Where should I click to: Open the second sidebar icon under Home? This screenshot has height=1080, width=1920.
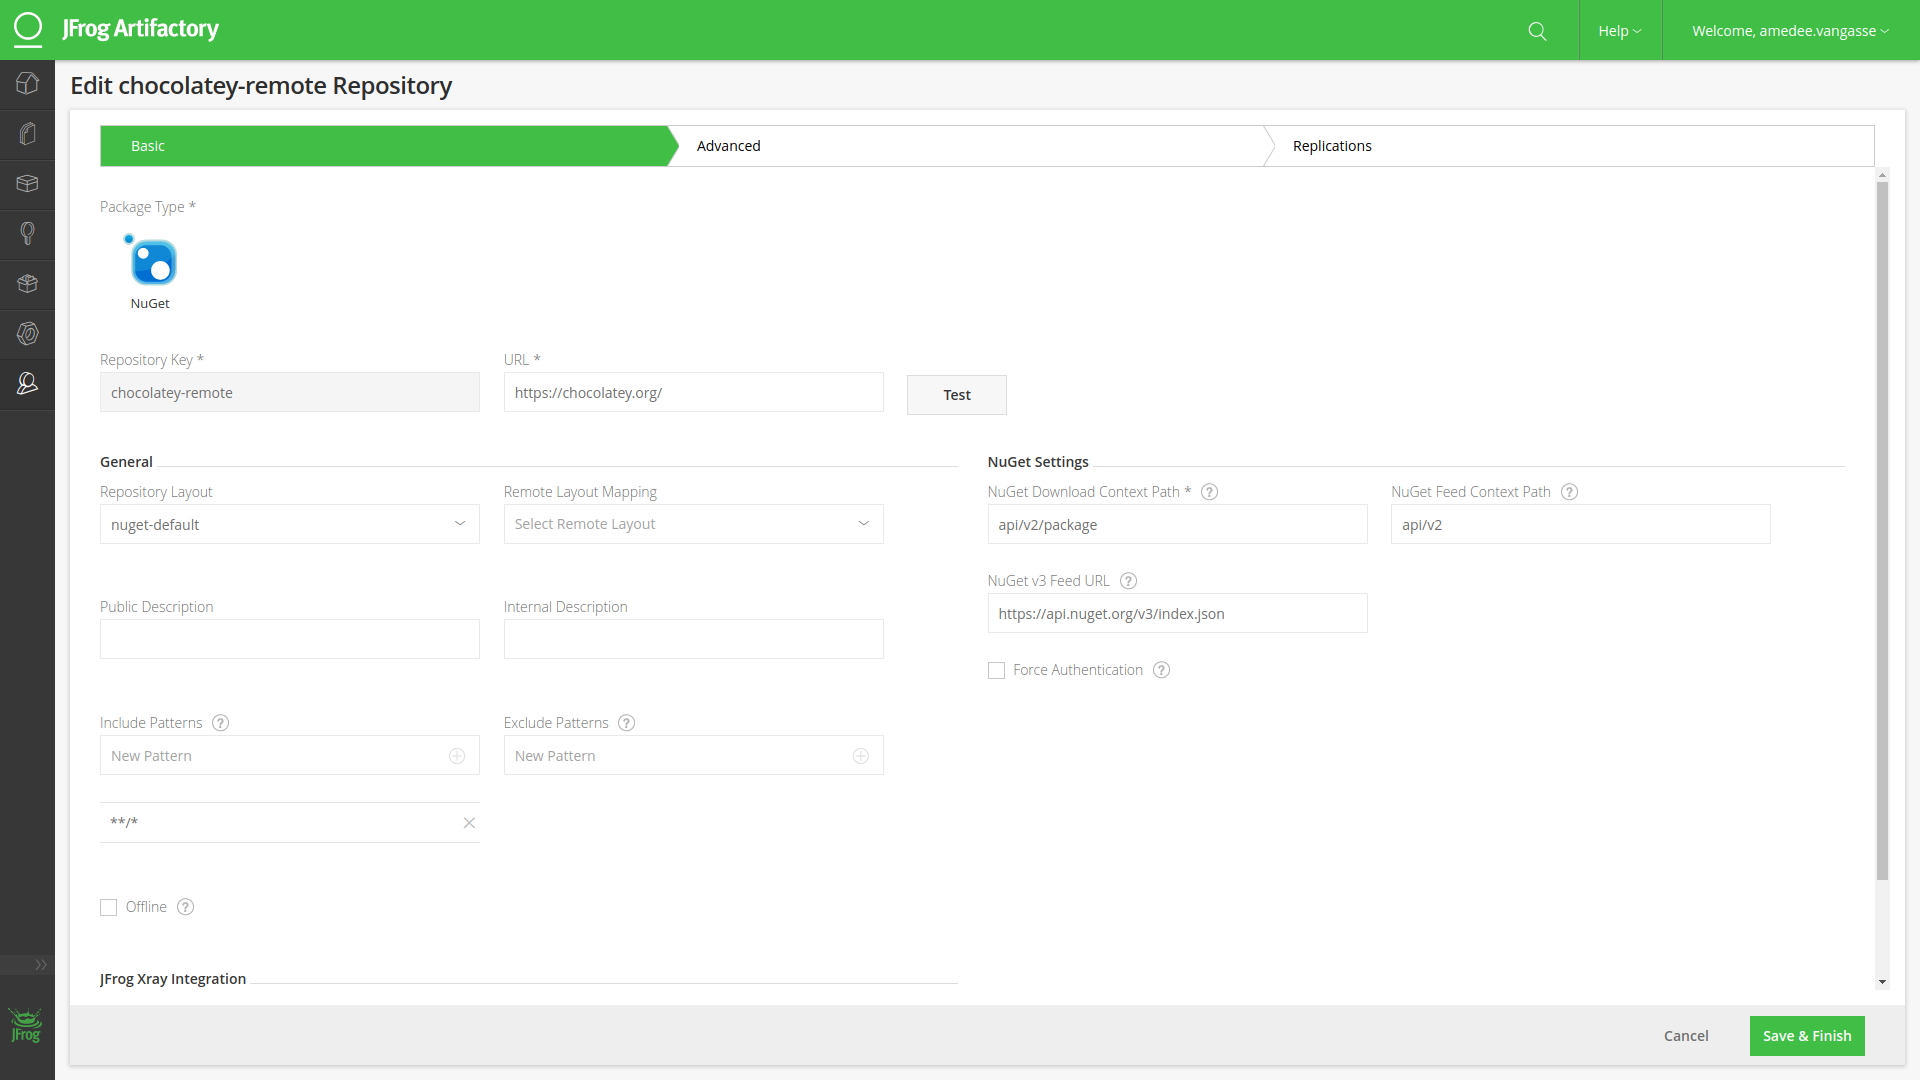click(x=28, y=134)
